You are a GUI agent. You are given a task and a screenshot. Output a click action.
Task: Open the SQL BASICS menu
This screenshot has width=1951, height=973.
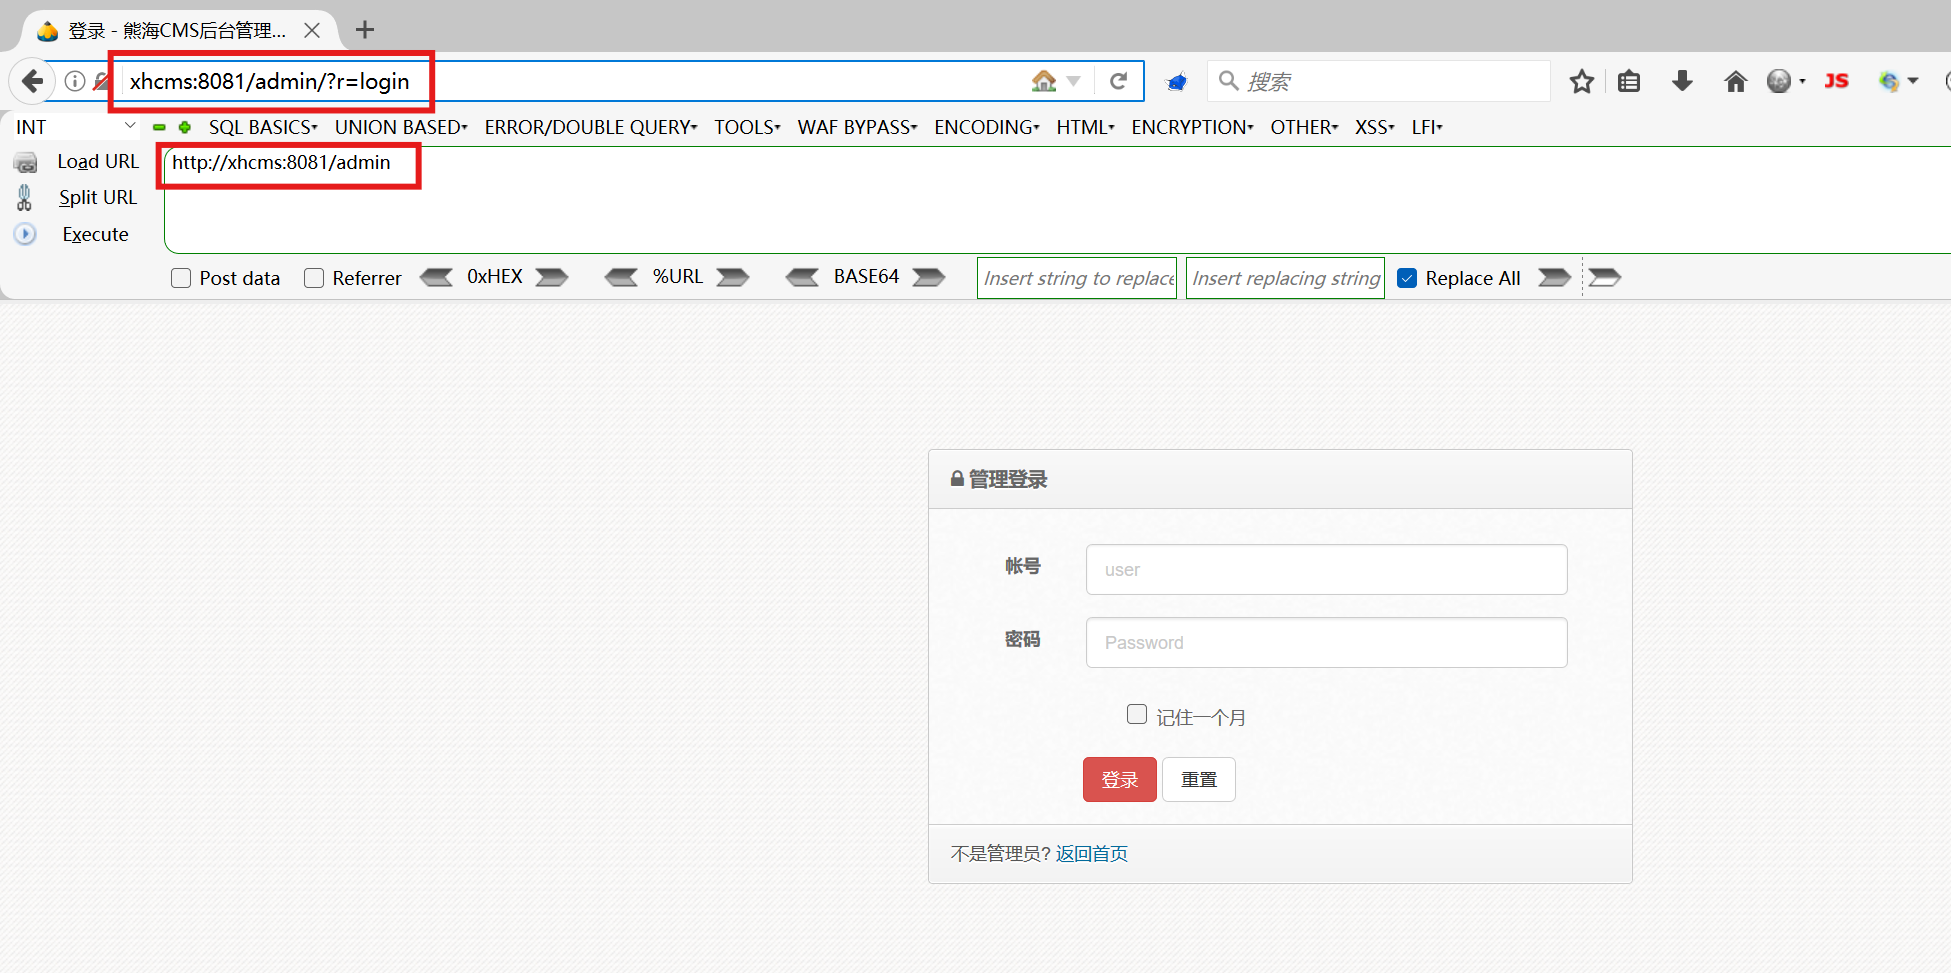pyautogui.click(x=263, y=127)
